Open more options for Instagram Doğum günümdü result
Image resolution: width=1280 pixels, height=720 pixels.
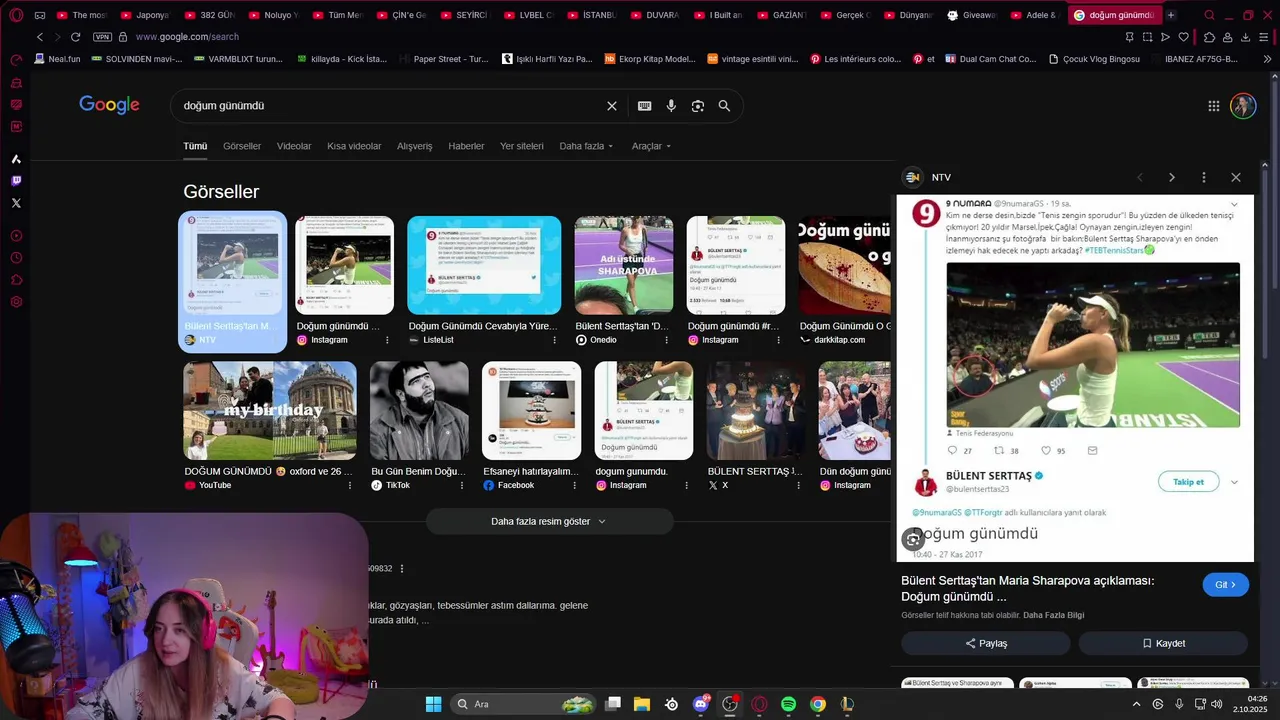coord(387,340)
